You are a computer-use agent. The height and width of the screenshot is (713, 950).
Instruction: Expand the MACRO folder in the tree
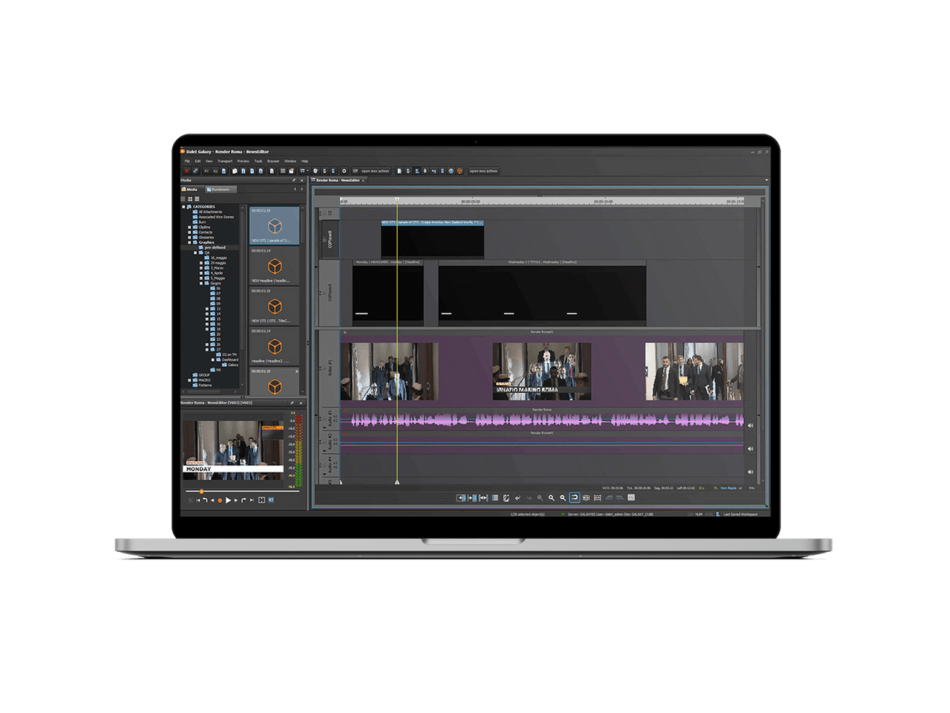tap(188, 380)
